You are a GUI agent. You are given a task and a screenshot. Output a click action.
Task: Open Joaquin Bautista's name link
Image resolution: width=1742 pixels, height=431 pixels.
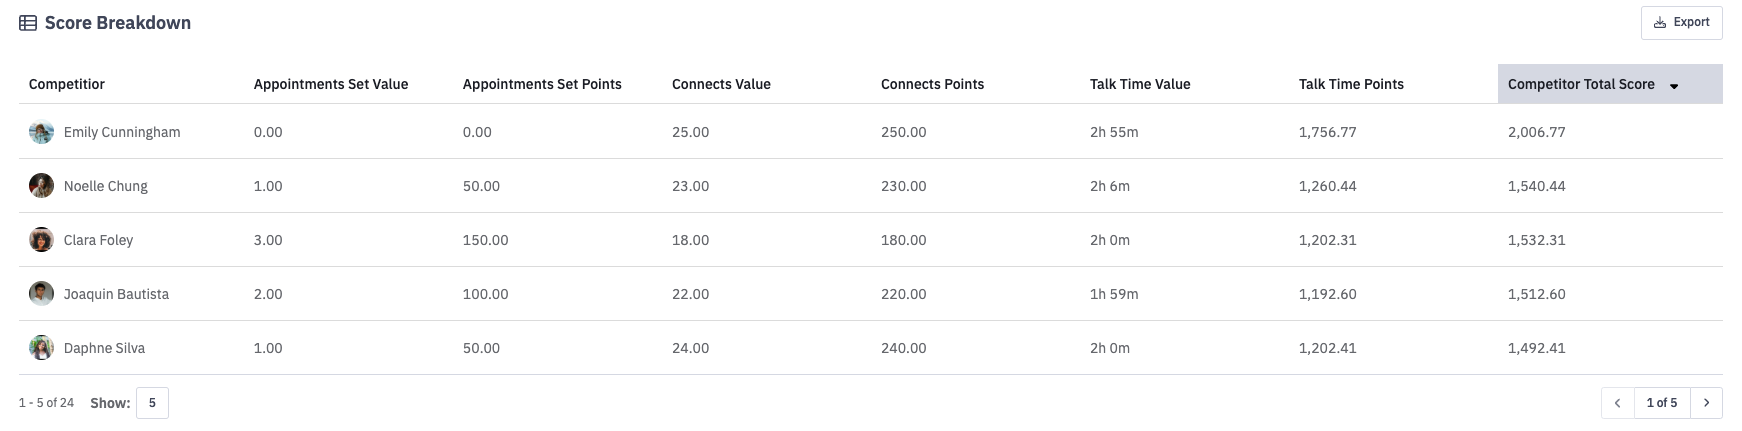tap(116, 294)
